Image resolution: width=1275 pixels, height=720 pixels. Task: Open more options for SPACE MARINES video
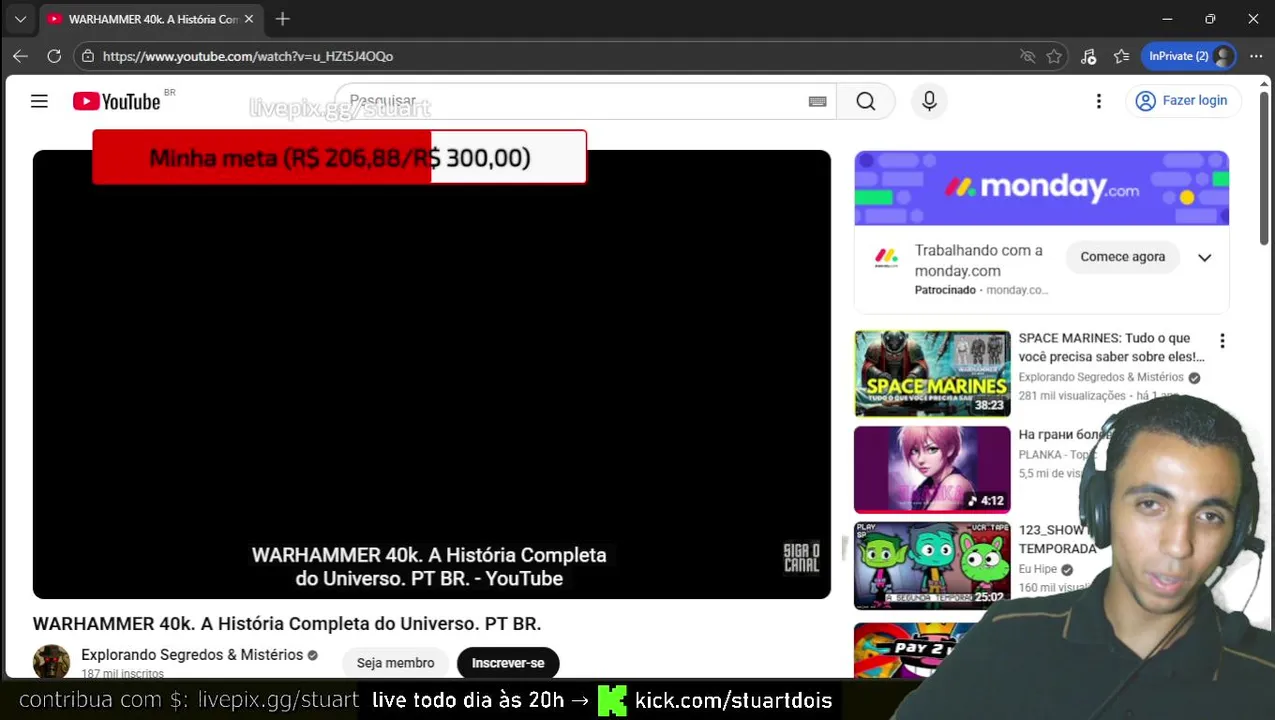pos(1221,341)
